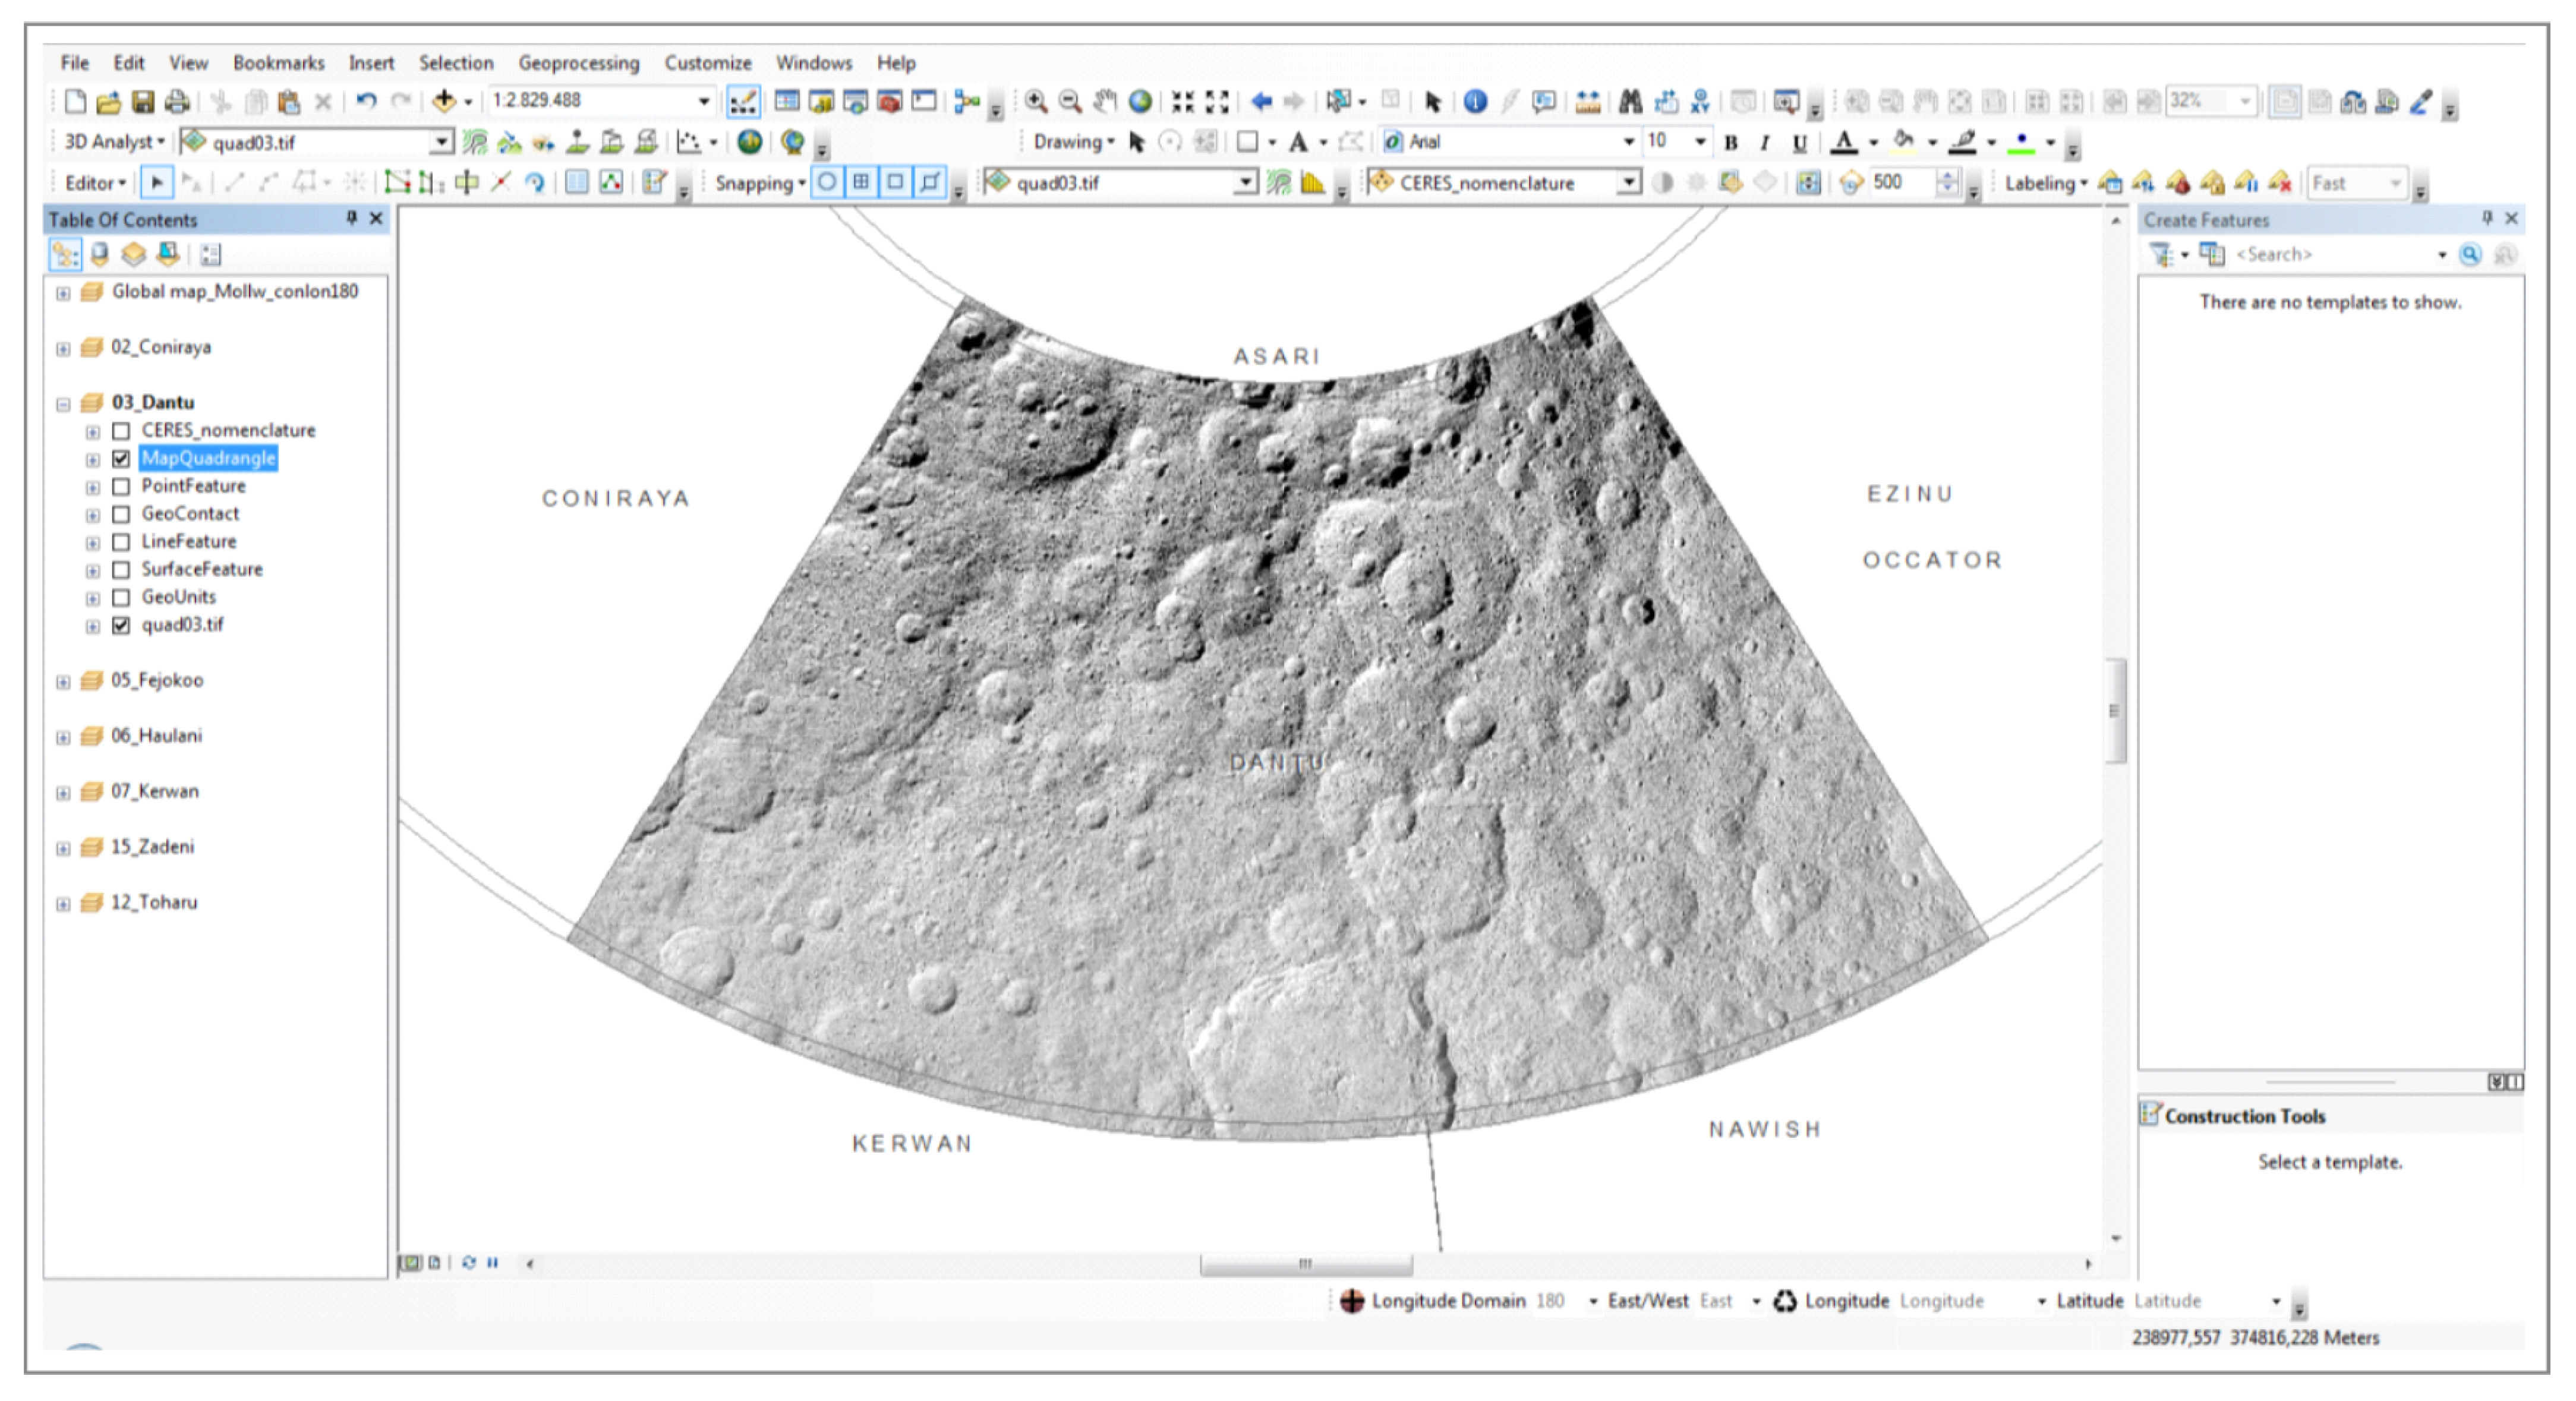Enable the CERES_nomenclature layer checkbox
The width and height of the screenshot is (2576, 1401).
click(121, 431)
